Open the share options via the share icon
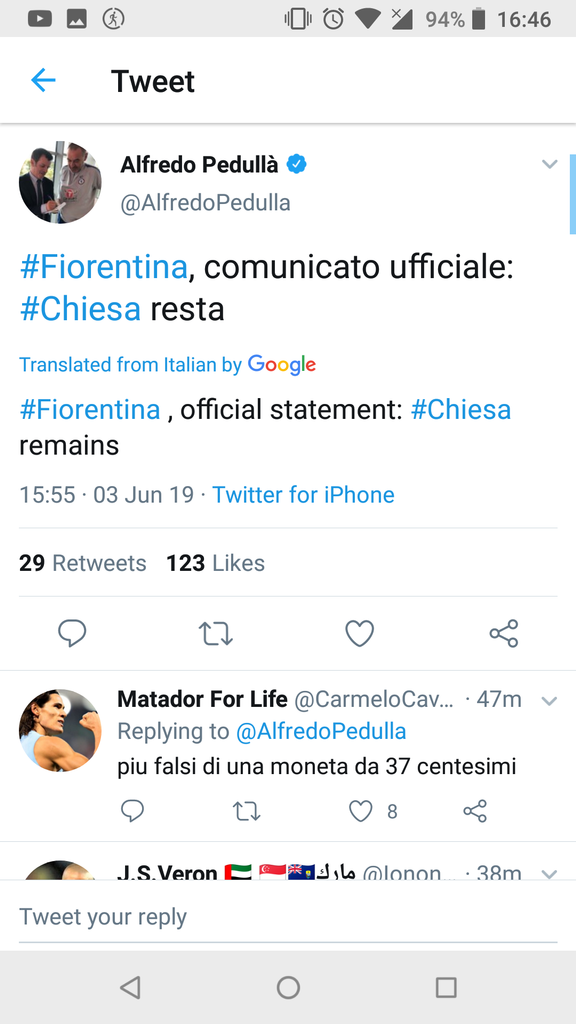The height and width of the screenshot is (1024, 576). click(503, 633)
